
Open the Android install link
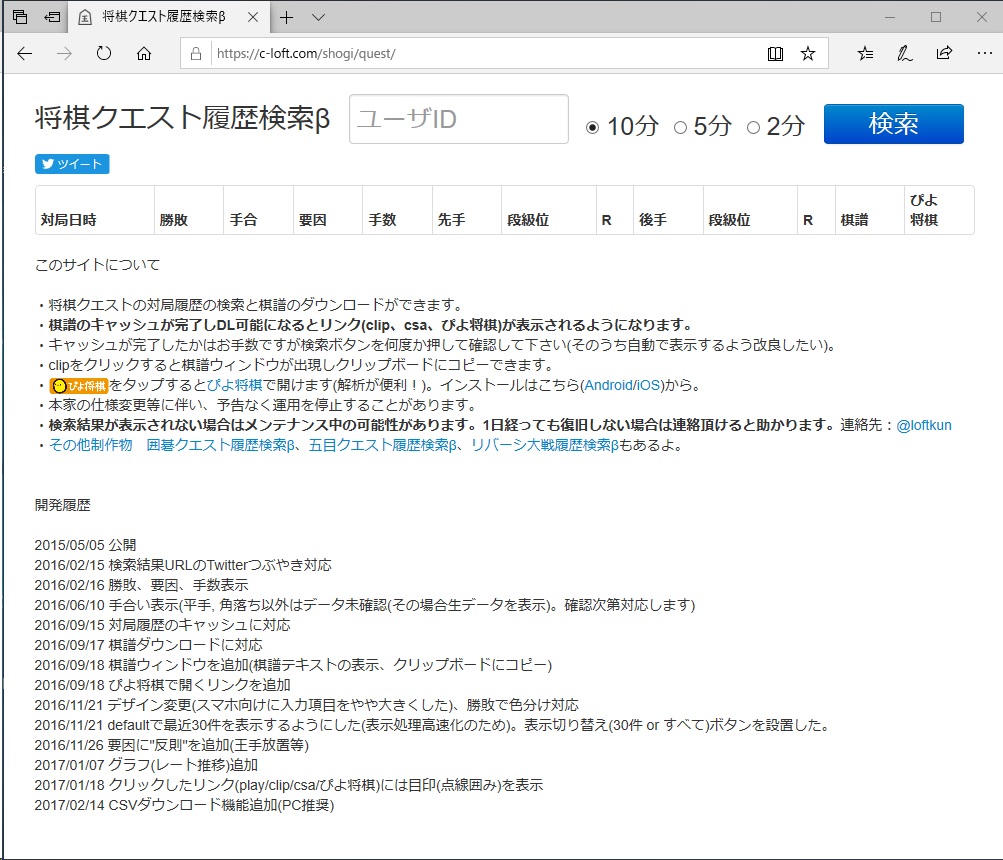pos(608,385)
